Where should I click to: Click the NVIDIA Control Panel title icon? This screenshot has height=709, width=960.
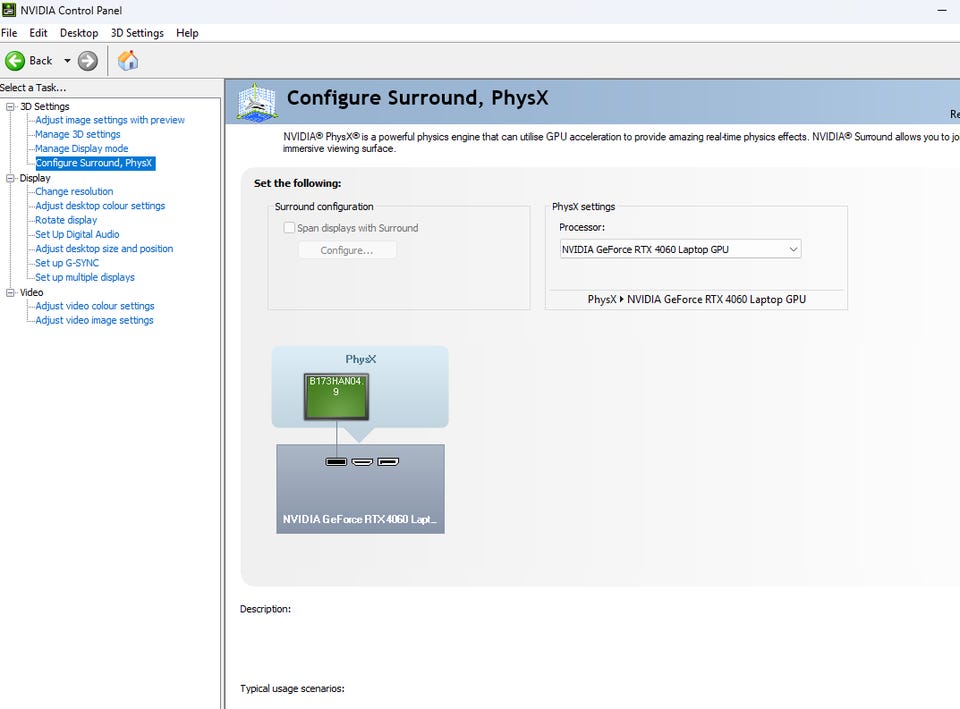pos(9,10)
